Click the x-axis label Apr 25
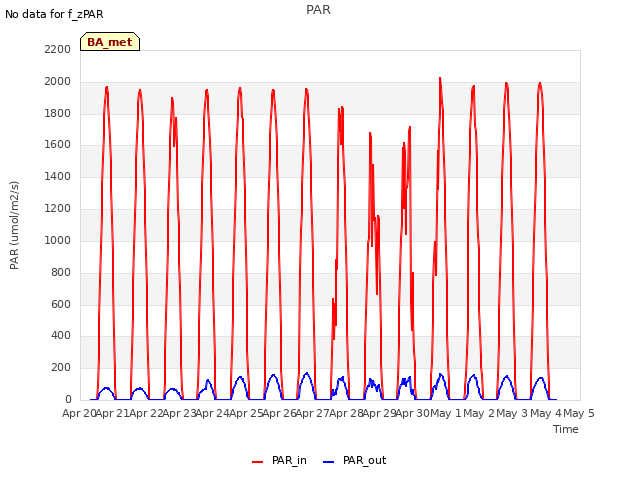Viewport: 640px width, 480px height. (246, 413)
